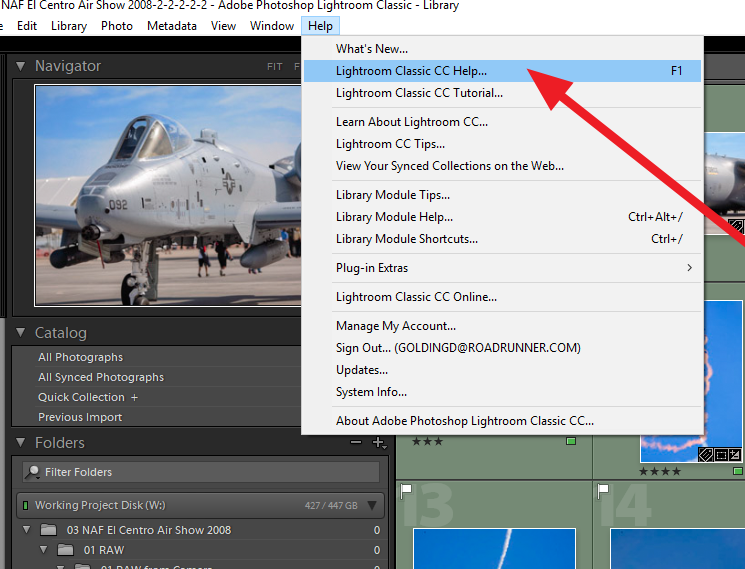Click the magnifier icon in Filter Folders
Viewport: 745px width, 569px height.
point(32,472)
